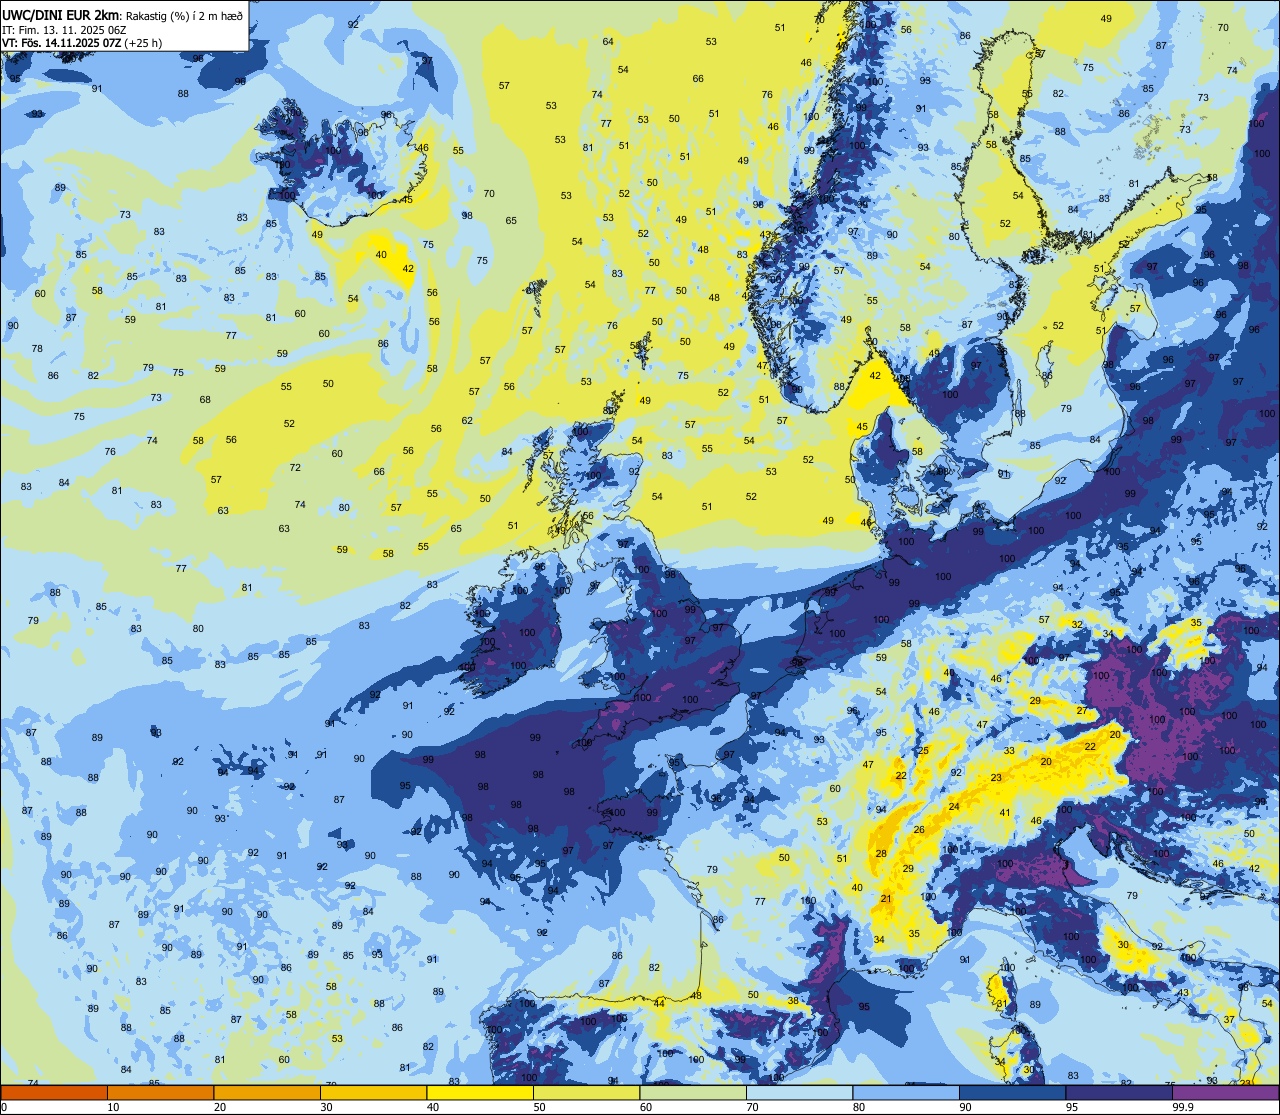Click the pale blue 70–80 legend segment

799,1092
